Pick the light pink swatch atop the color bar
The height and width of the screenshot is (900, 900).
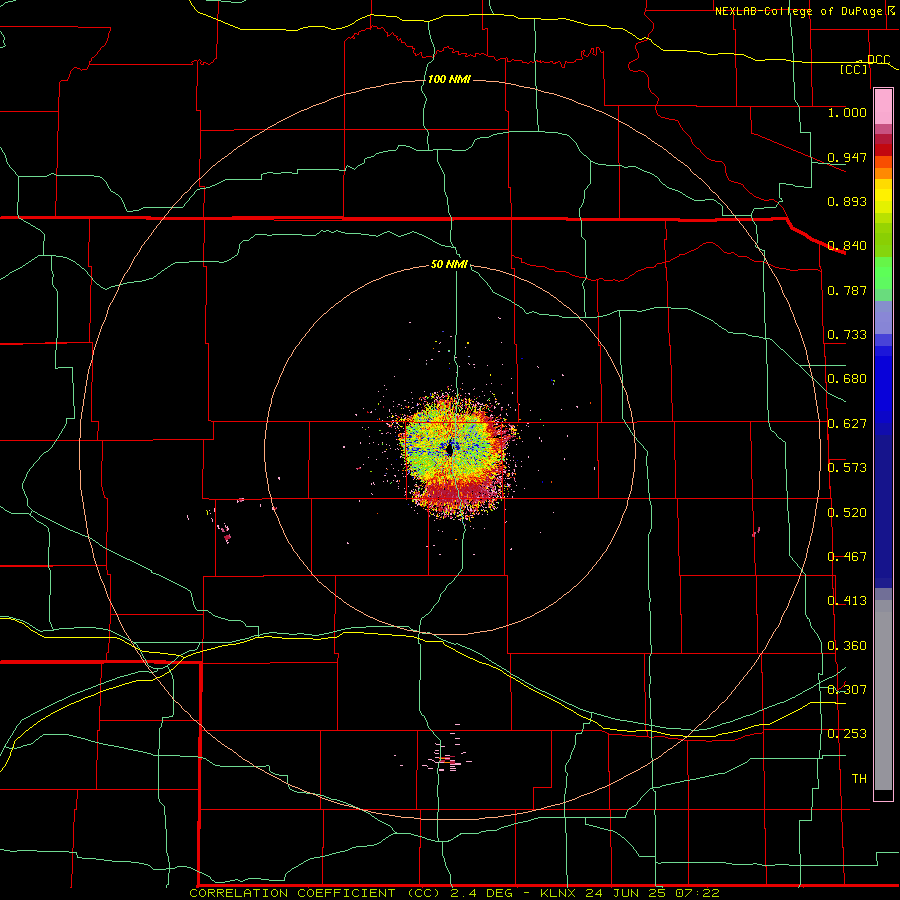click(x=883, y=107)
